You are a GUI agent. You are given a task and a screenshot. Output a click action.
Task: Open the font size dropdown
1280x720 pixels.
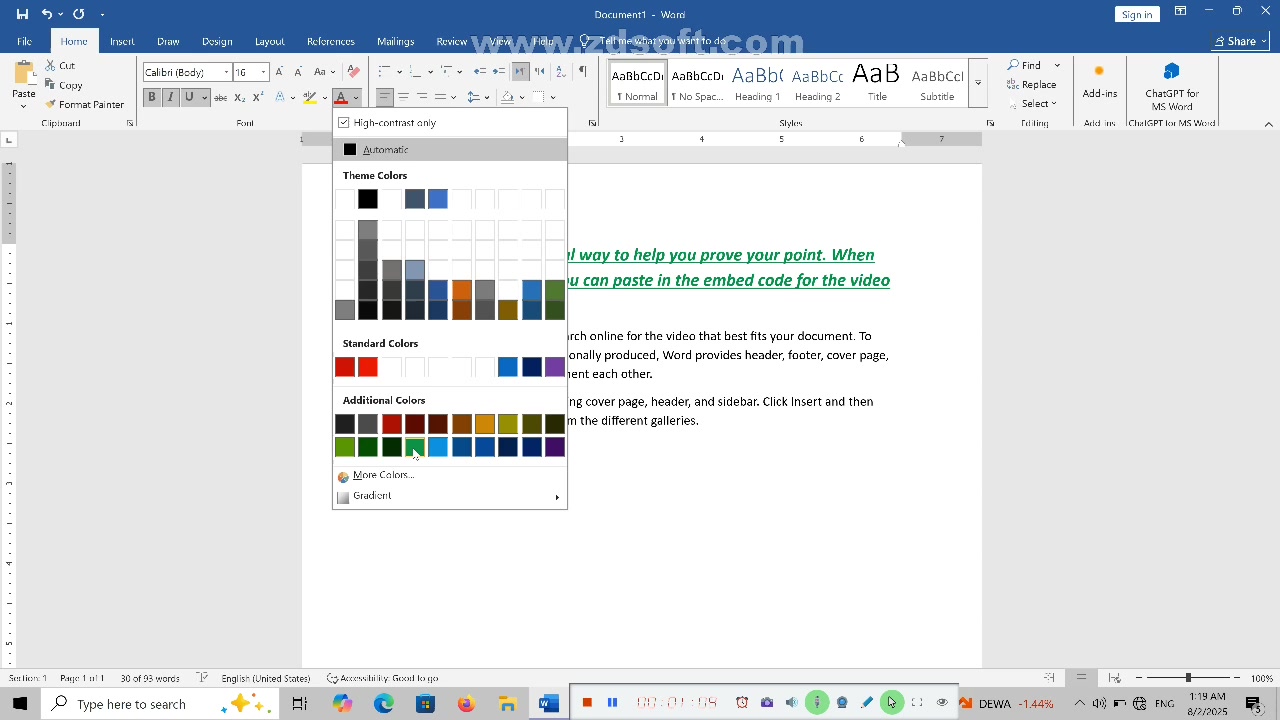(x=263, y=72)
